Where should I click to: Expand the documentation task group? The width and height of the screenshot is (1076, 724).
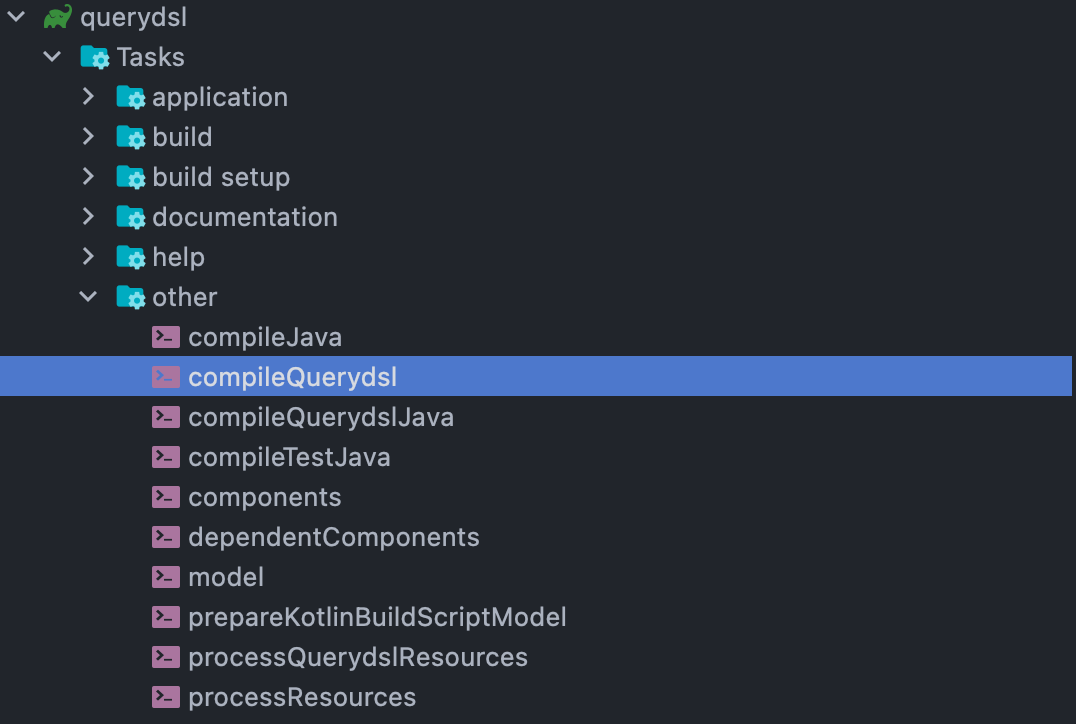(x=88, y=216)
